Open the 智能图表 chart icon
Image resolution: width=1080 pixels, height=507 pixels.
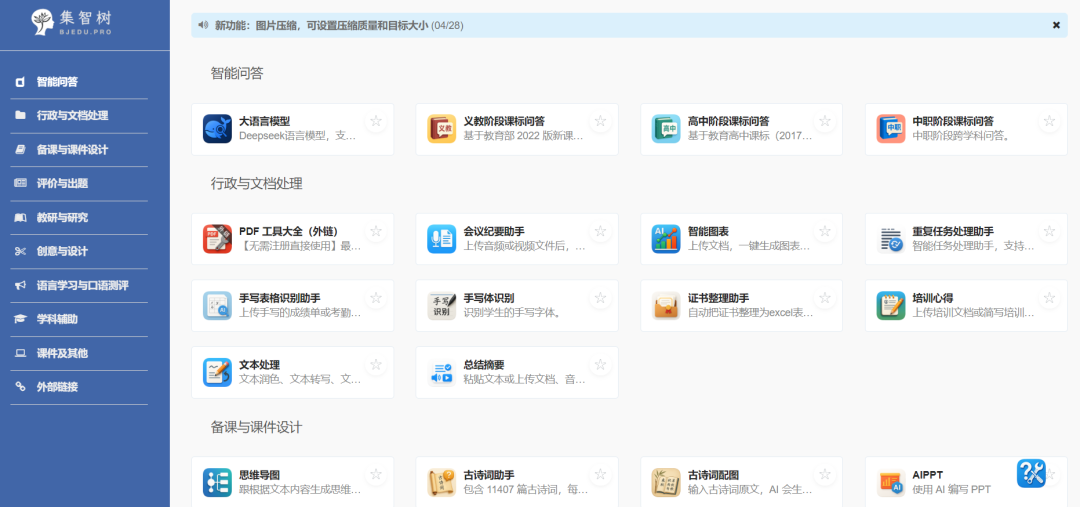point(666,239)
